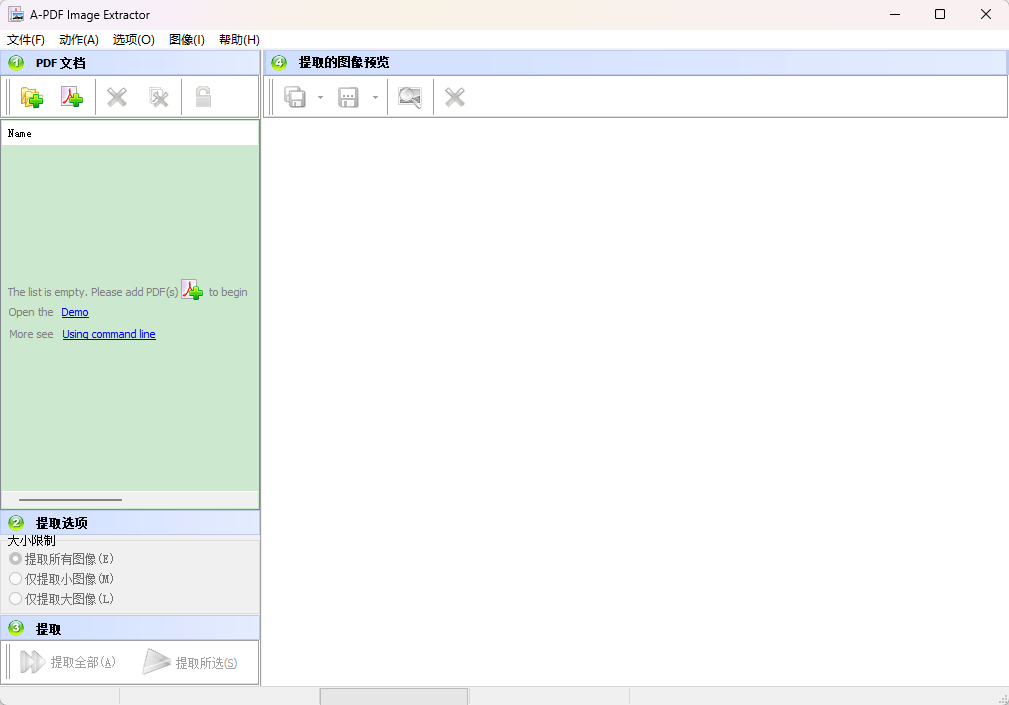This screenshot has height=705, width=1009.
Task: Open dropdown arrow beside Save selected image
Action: (x=375, y=98)
